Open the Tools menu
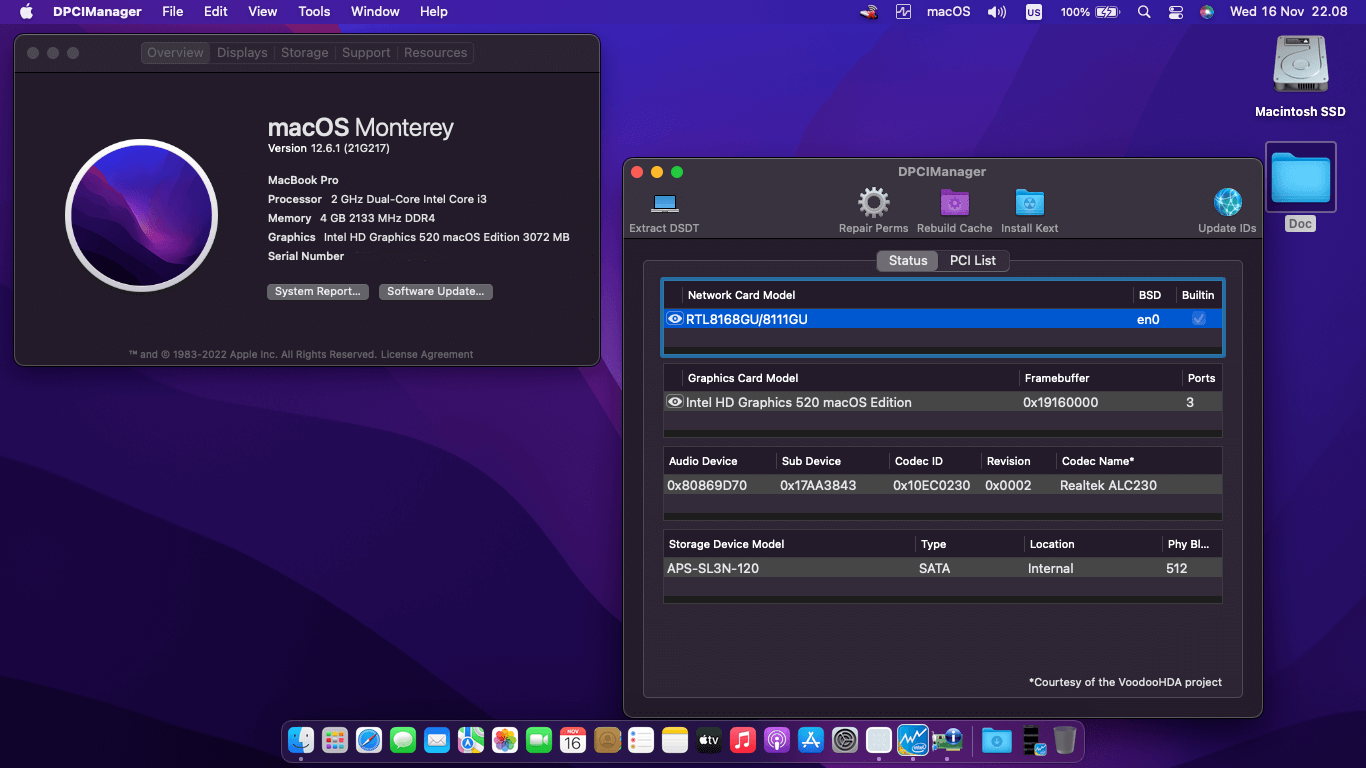This screenshot has height=768, width=1366. pyautogui.click(x=314, y=12)
